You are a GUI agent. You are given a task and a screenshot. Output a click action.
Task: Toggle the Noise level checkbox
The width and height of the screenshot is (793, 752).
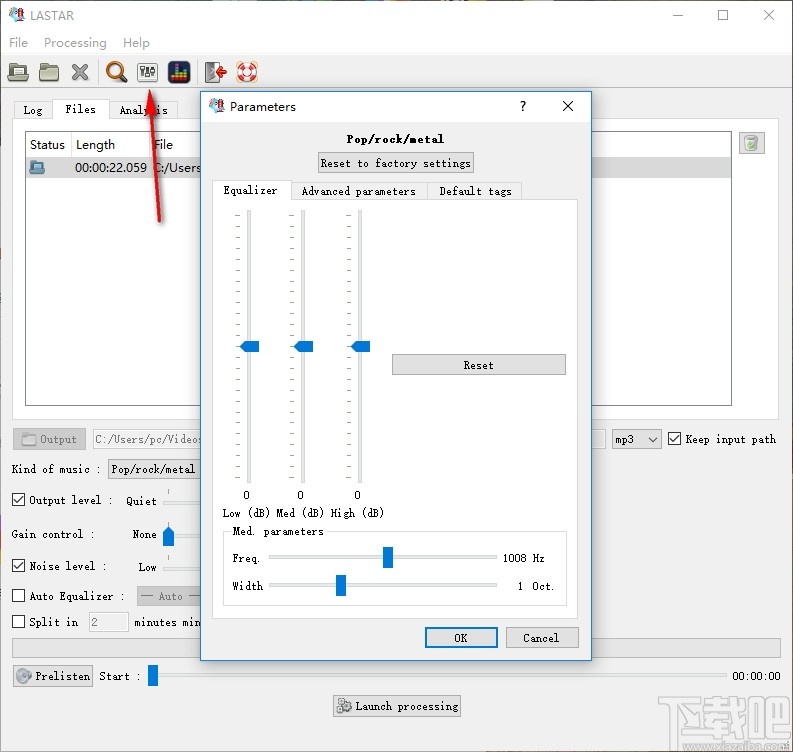pyautogui.click(x=18, y=565)
